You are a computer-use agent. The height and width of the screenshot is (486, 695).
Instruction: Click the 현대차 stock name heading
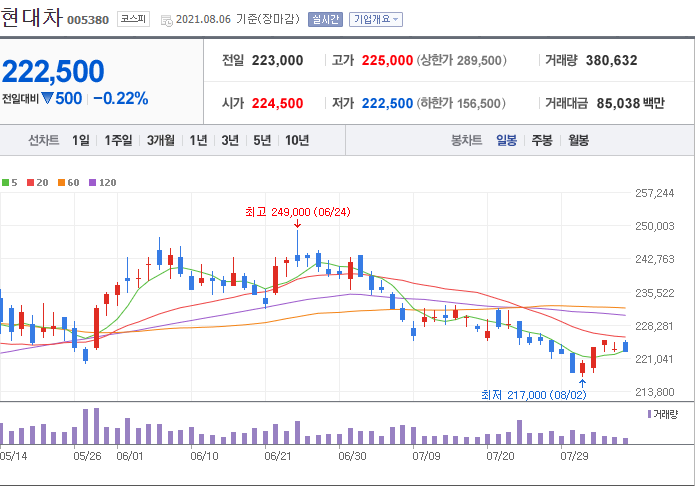point(32,17)
